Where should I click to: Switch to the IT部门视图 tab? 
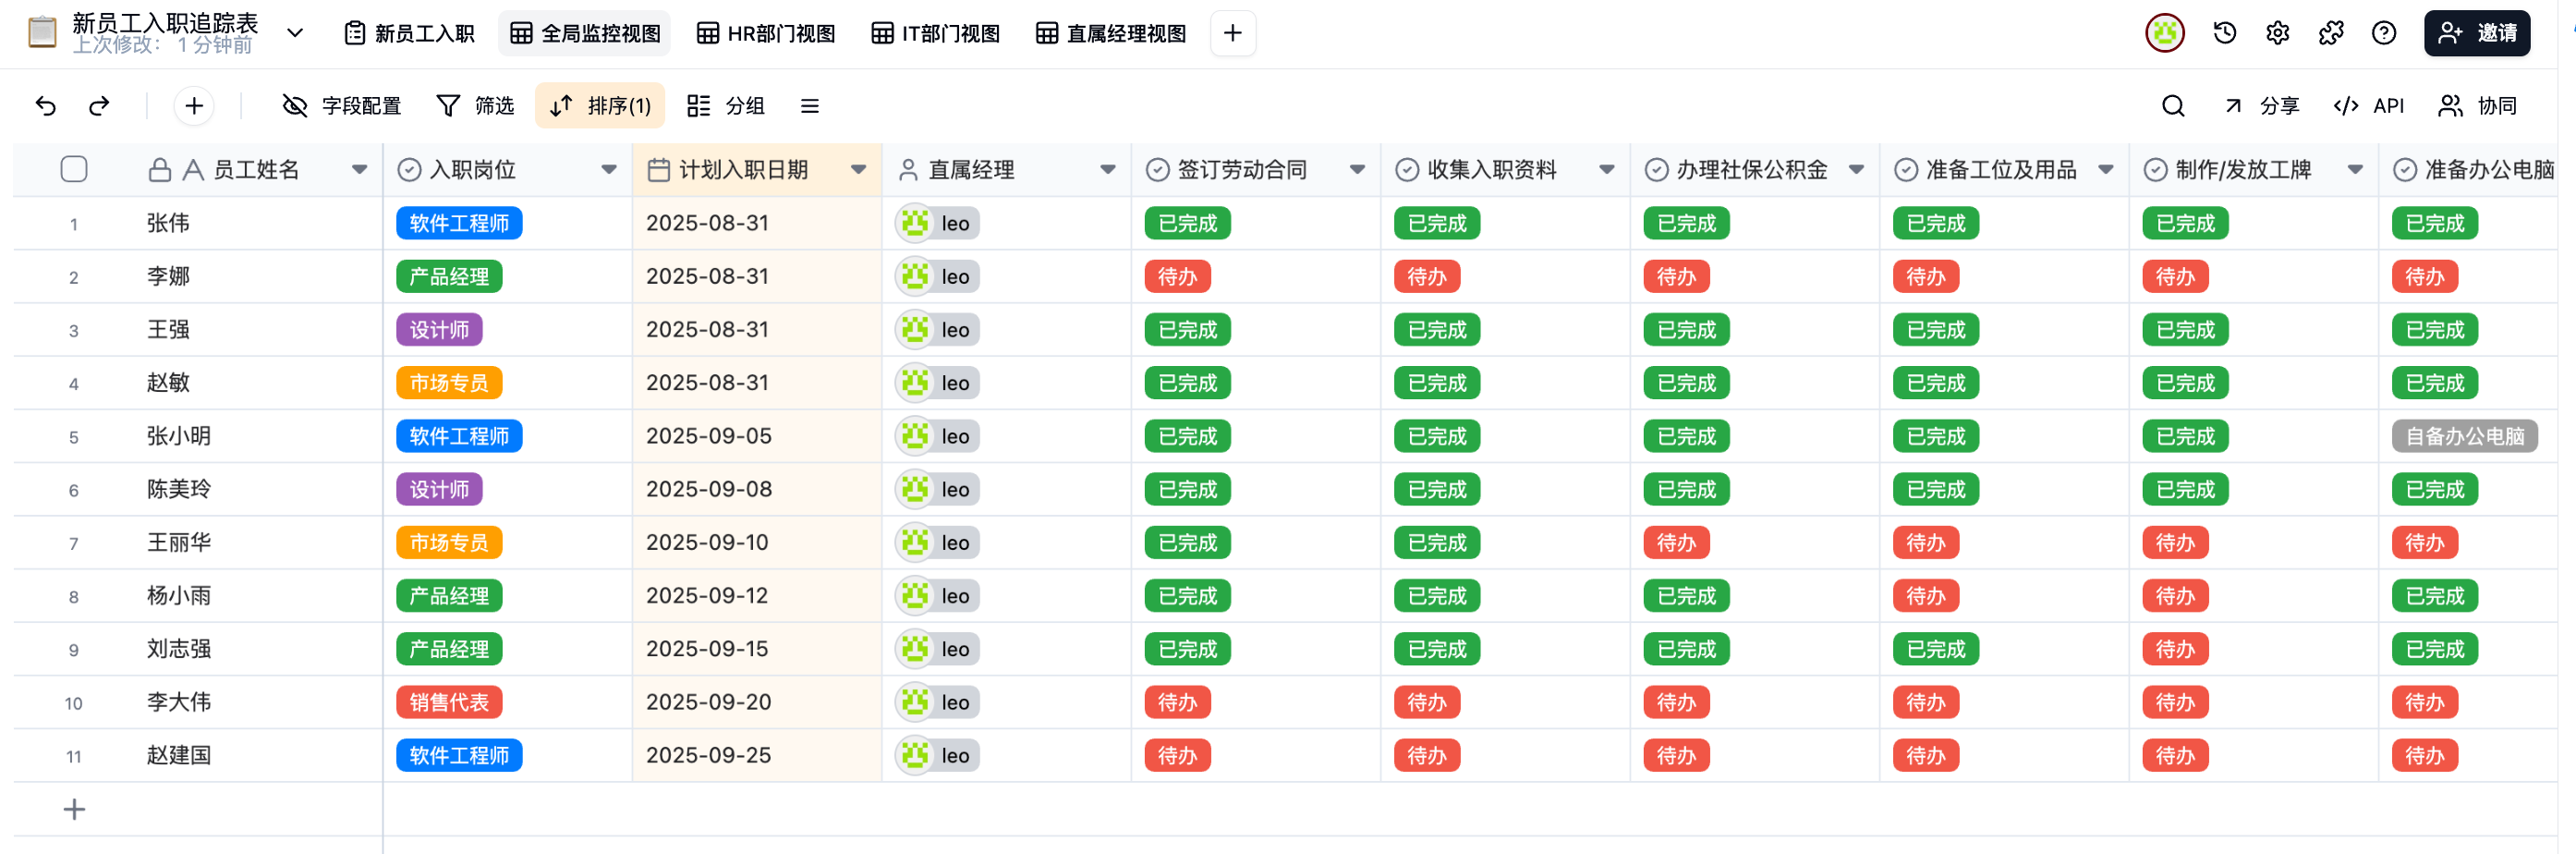[x=936, y=33]
